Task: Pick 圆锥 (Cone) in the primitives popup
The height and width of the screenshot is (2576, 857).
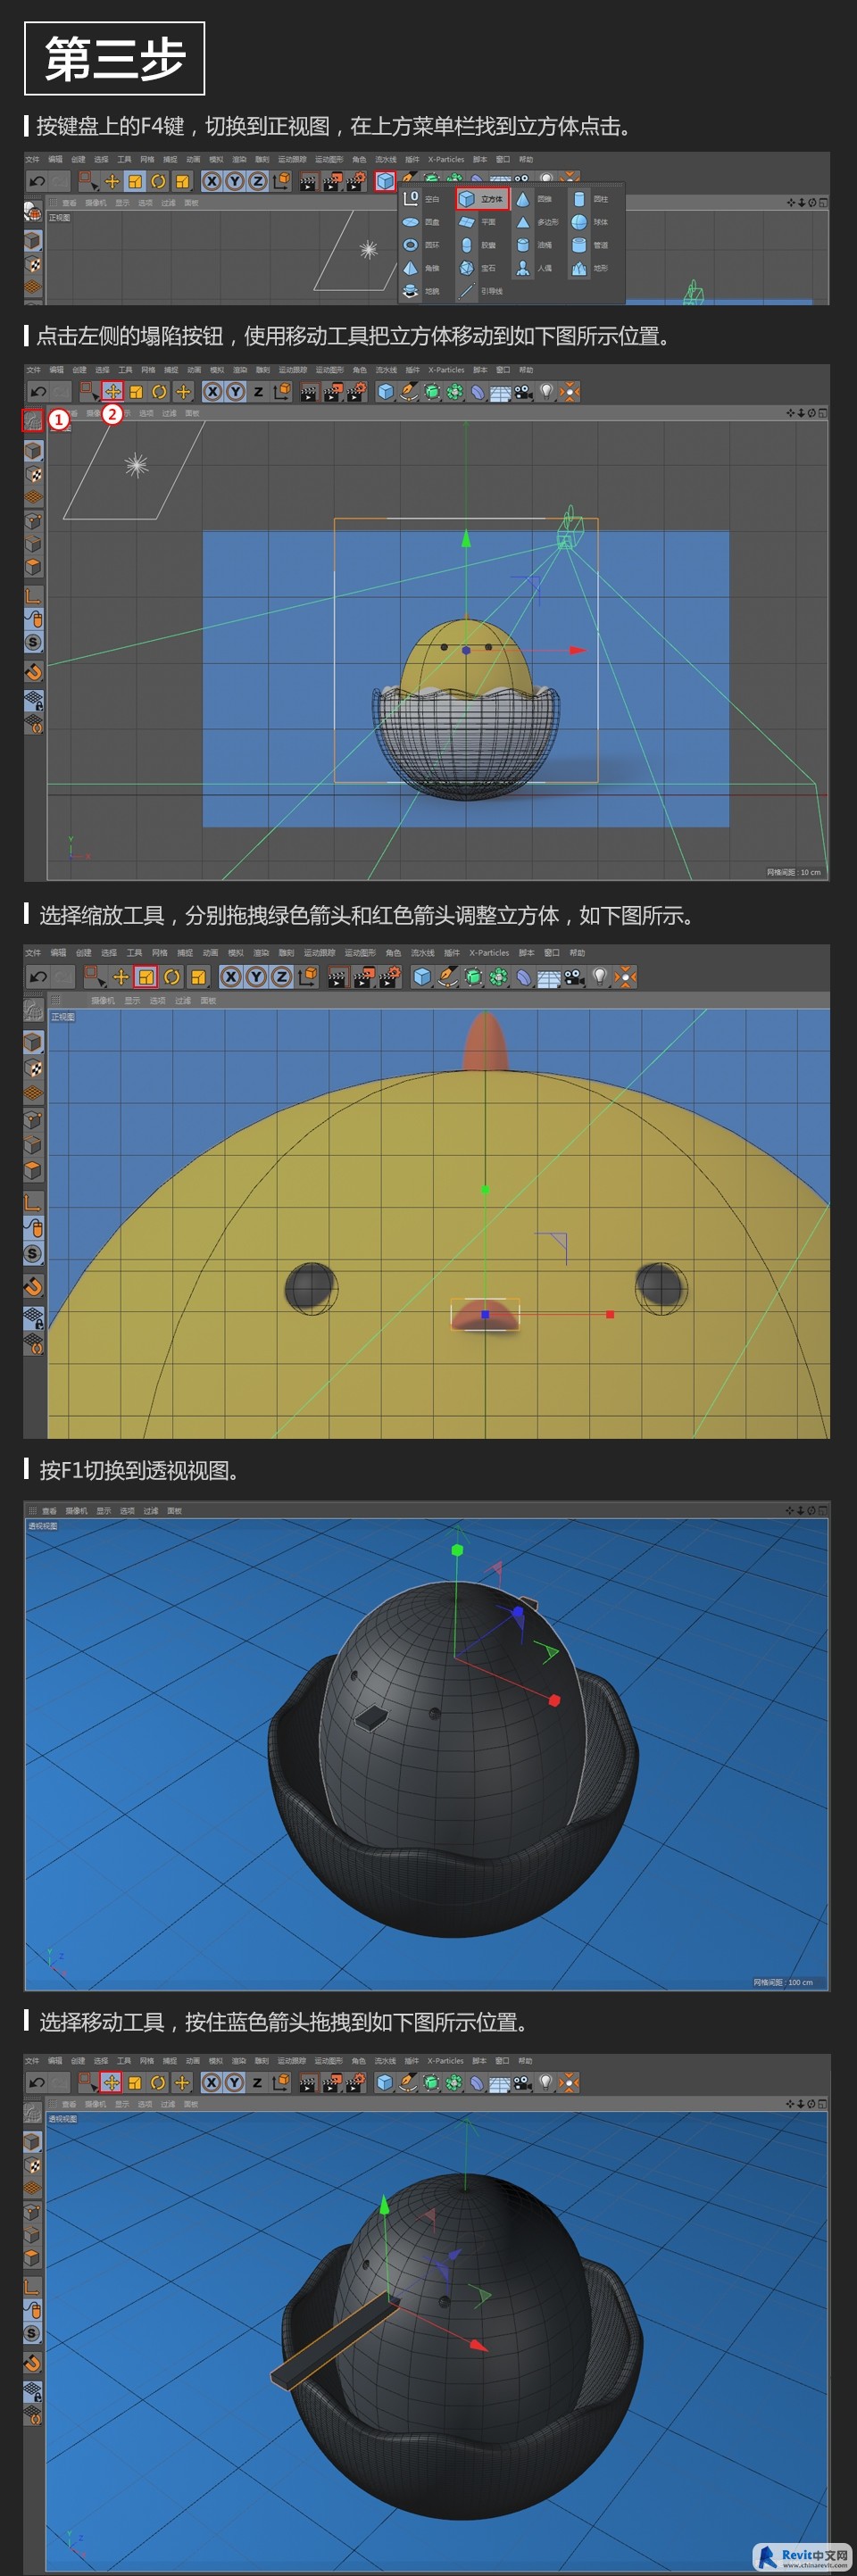Action: pos(534,199)
